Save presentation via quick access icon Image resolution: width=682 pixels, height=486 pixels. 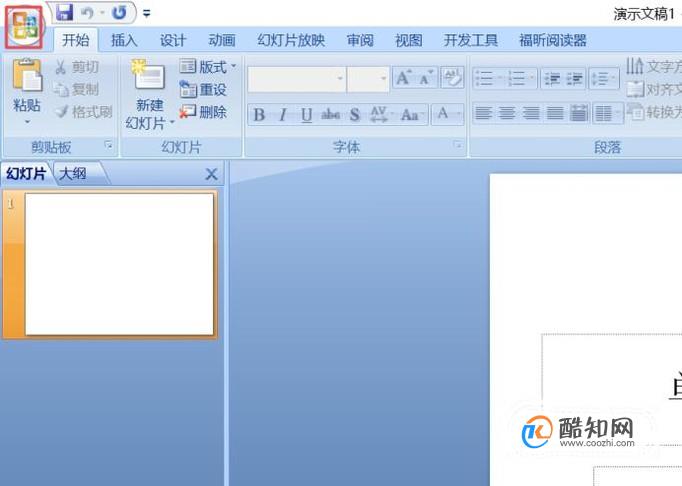click(64, 12)
